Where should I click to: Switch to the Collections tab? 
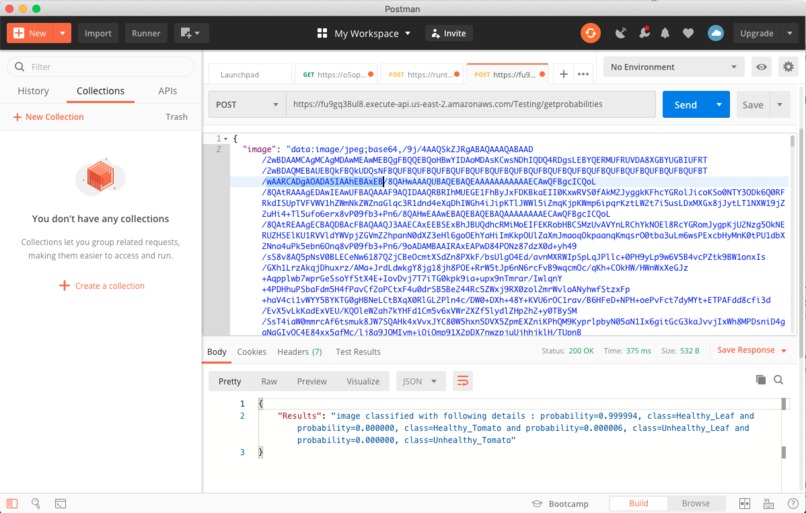pyautogui.click(x=100, y=91)
